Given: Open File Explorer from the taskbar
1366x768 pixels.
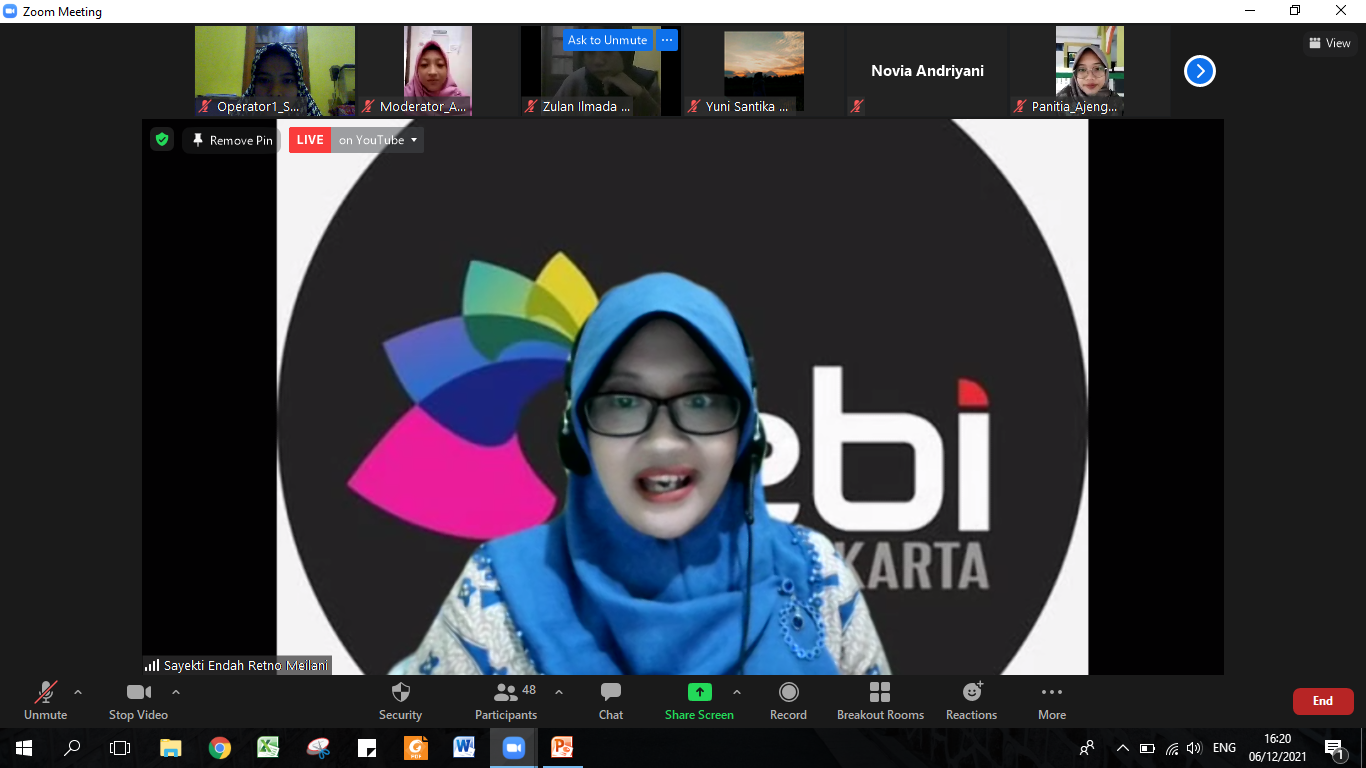Looking at the screenshot, I should pos(171,748).
